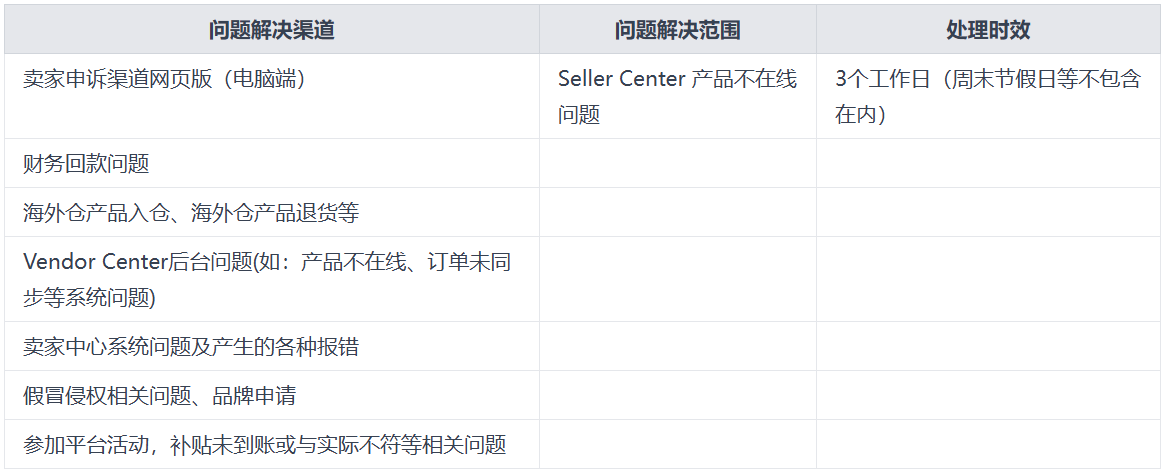This screenshot has height=471, width=1165.
Task: Select the 卖家中心系统问题及产生的各种报错 cell
Action: coord(272,346)
